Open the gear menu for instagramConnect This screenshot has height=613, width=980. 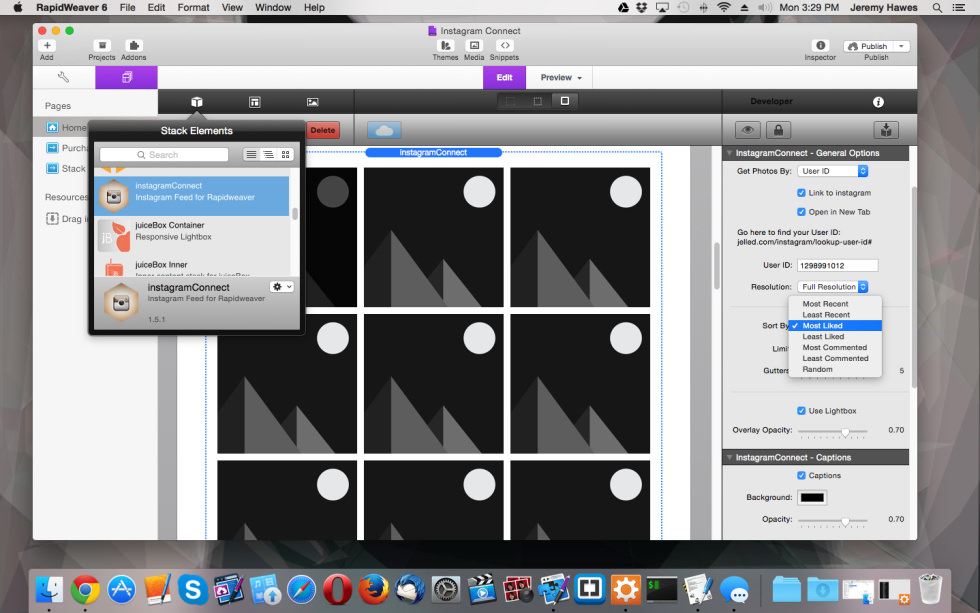coord(282,286)
